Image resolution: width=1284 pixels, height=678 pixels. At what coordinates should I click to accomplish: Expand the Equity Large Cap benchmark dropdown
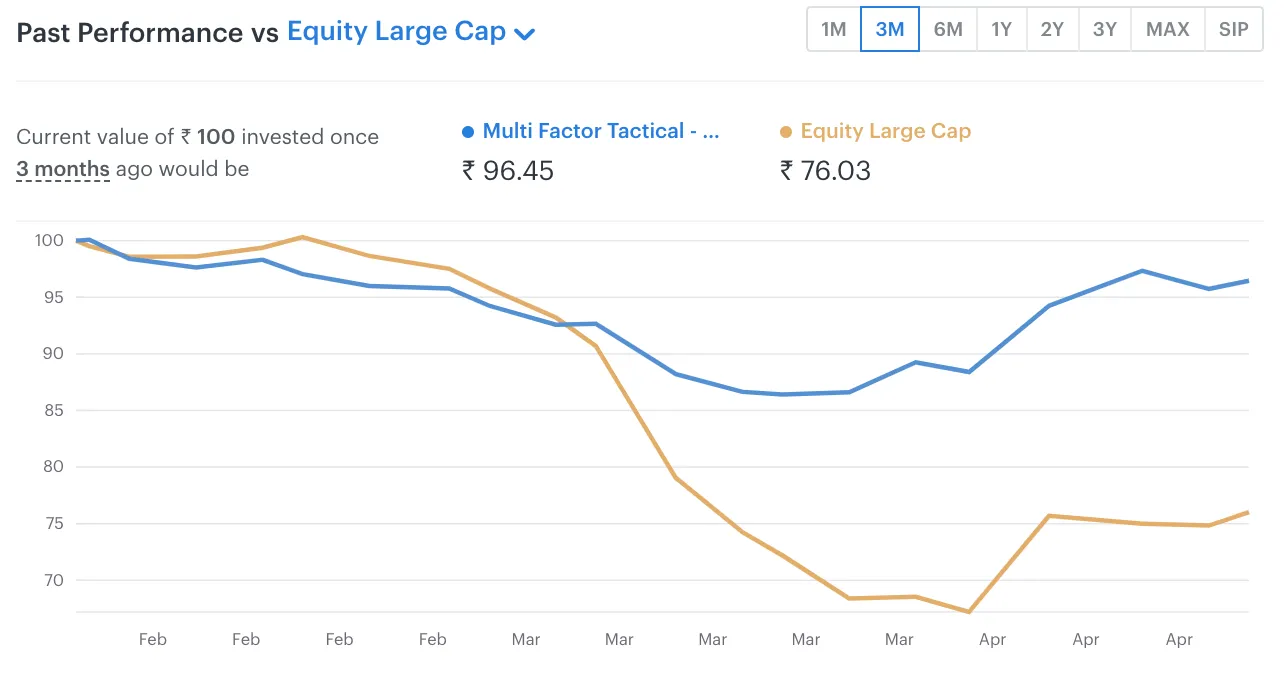(x=397, y=32)
